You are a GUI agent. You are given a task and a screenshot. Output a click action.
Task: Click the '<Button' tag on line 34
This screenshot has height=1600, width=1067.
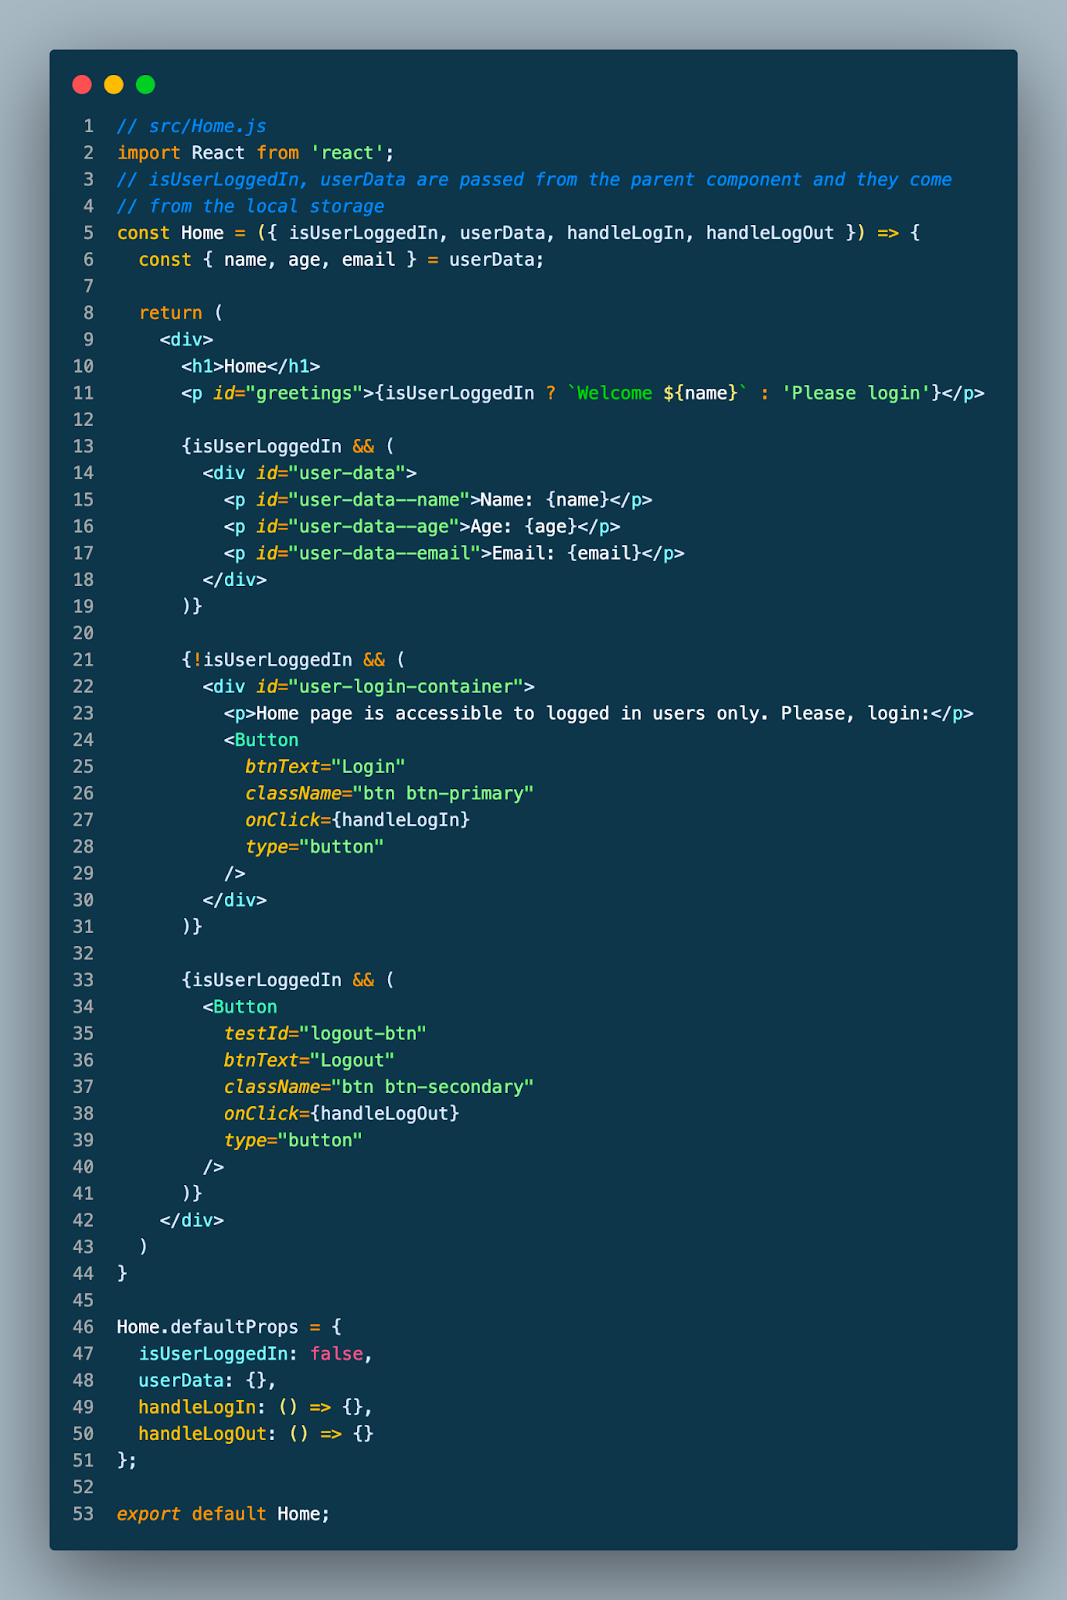coord(240,1007)
